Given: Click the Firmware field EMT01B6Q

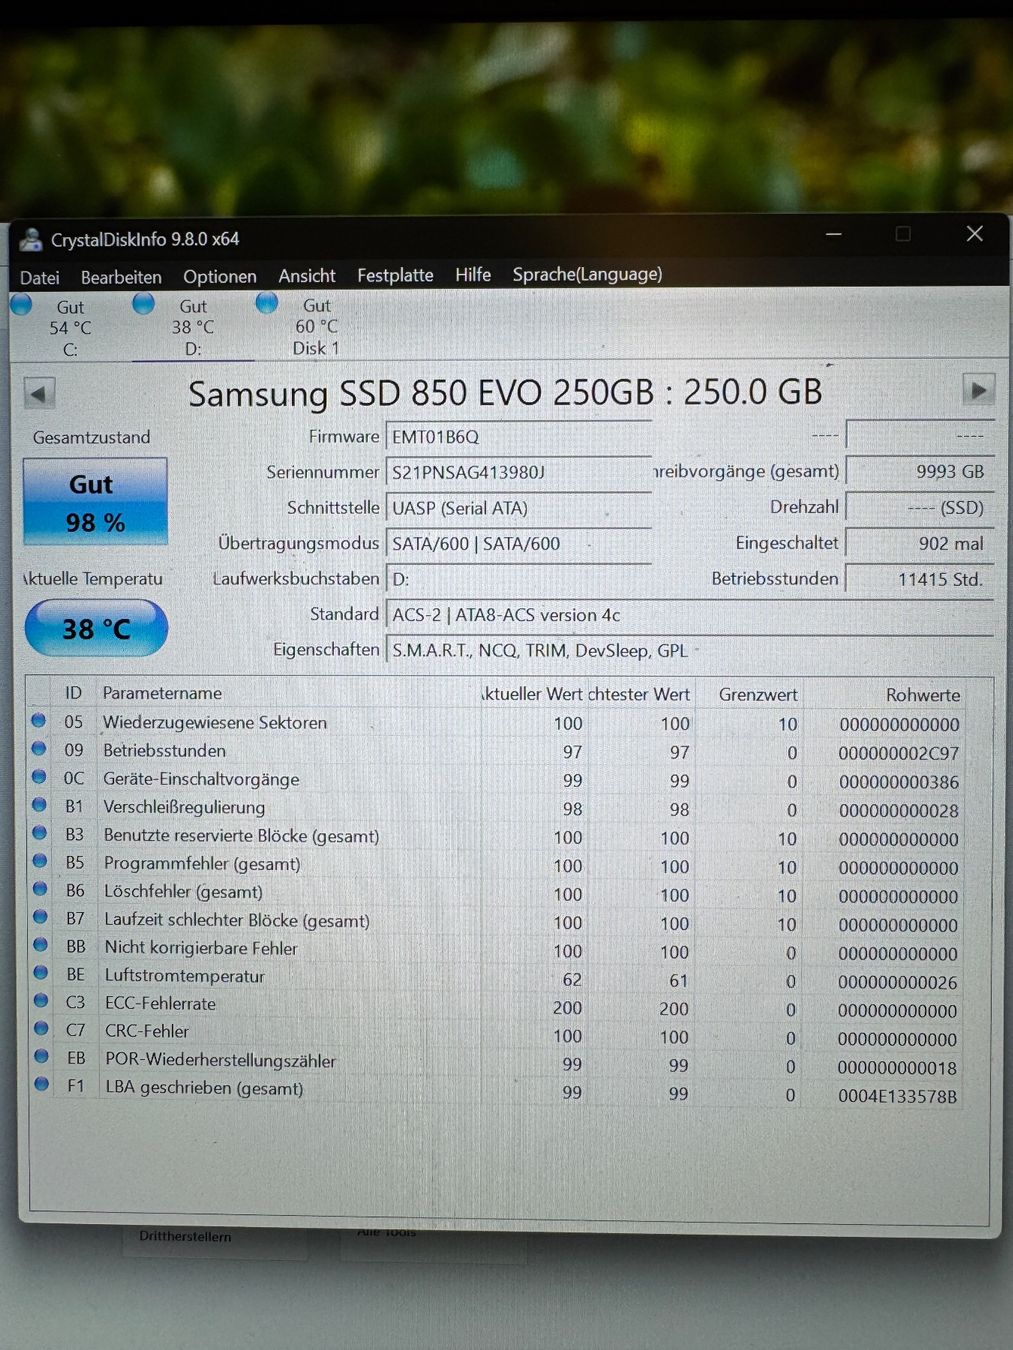Looking at the screenshot, I should 518,436.
